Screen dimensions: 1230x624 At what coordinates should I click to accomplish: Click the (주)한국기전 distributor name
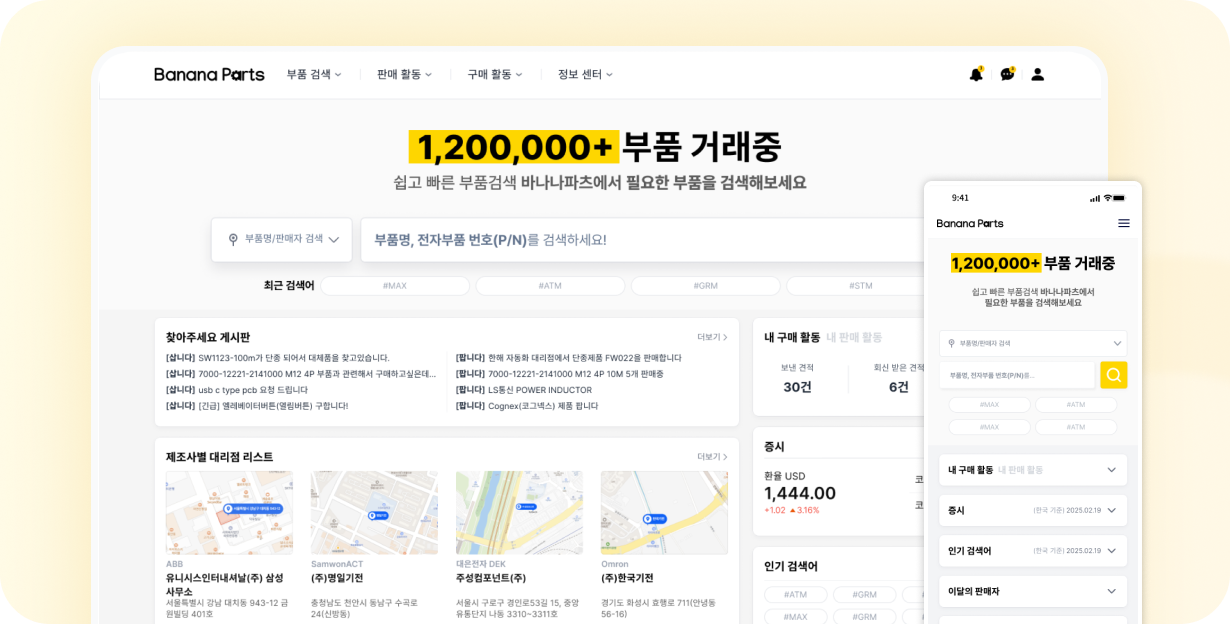click(x=627, y=578)
